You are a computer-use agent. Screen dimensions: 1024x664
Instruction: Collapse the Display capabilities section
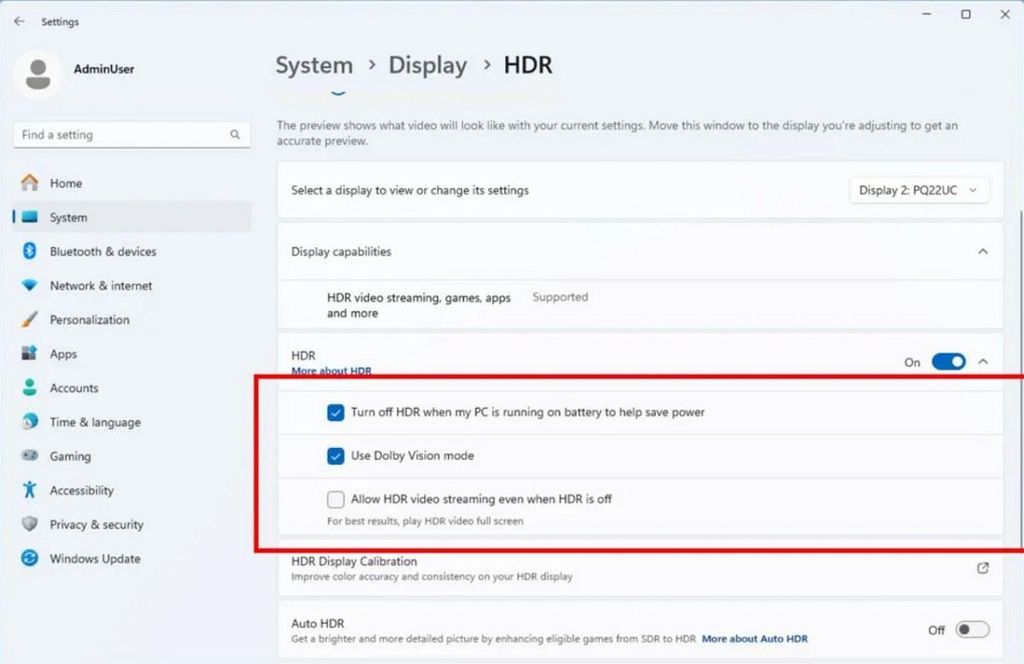[981, 251]
